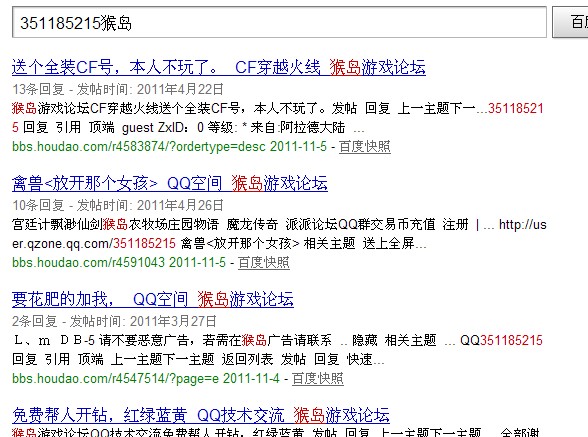Click the Baidu search button beside the box

570,22
